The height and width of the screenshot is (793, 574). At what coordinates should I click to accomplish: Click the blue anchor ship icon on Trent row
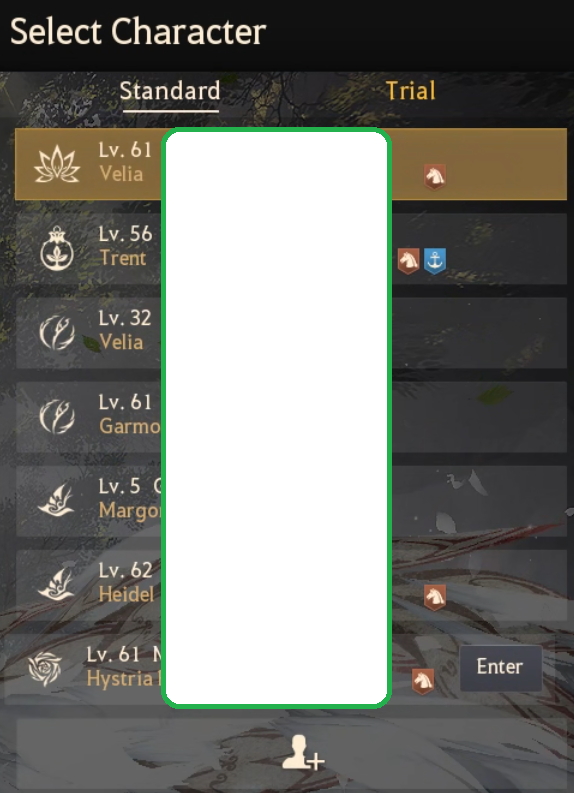434,261
